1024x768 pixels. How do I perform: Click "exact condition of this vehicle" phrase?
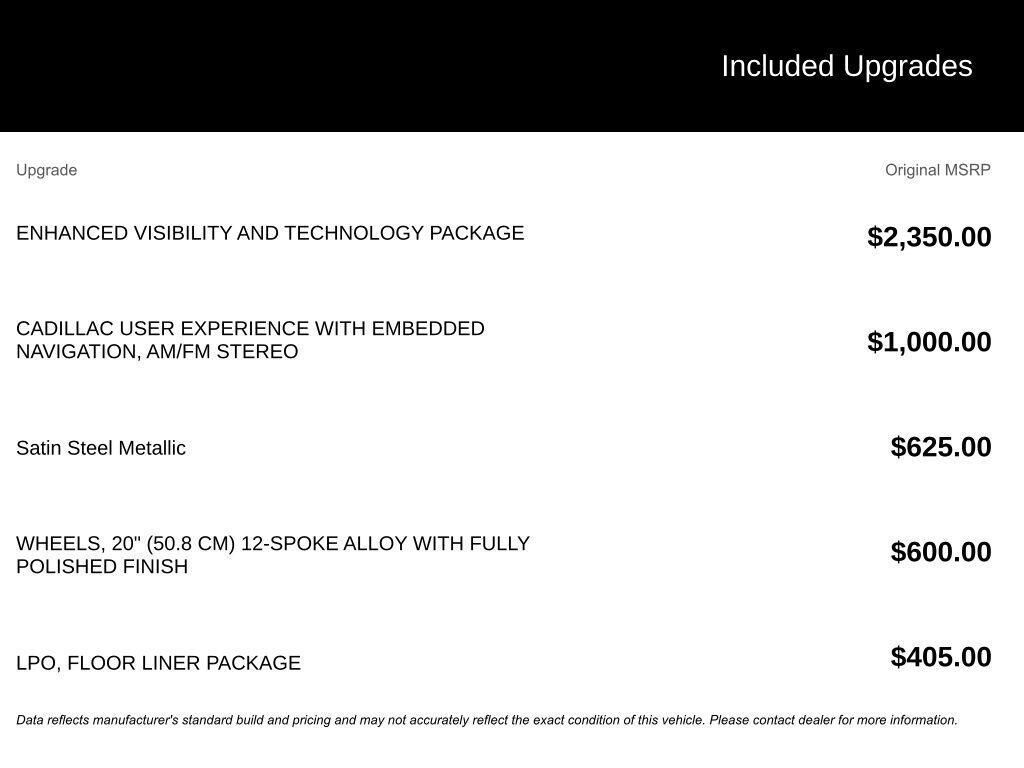click(x=618, y=720)
